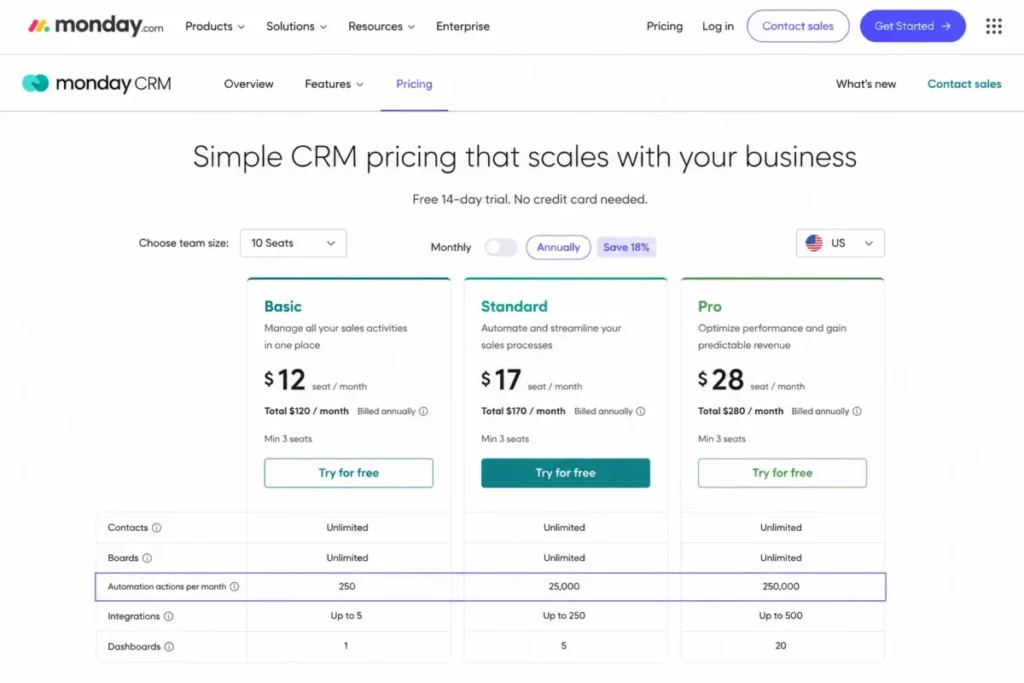Click green Contact sales link in CRM nav

pyautogui.click(x=964, y=84)
